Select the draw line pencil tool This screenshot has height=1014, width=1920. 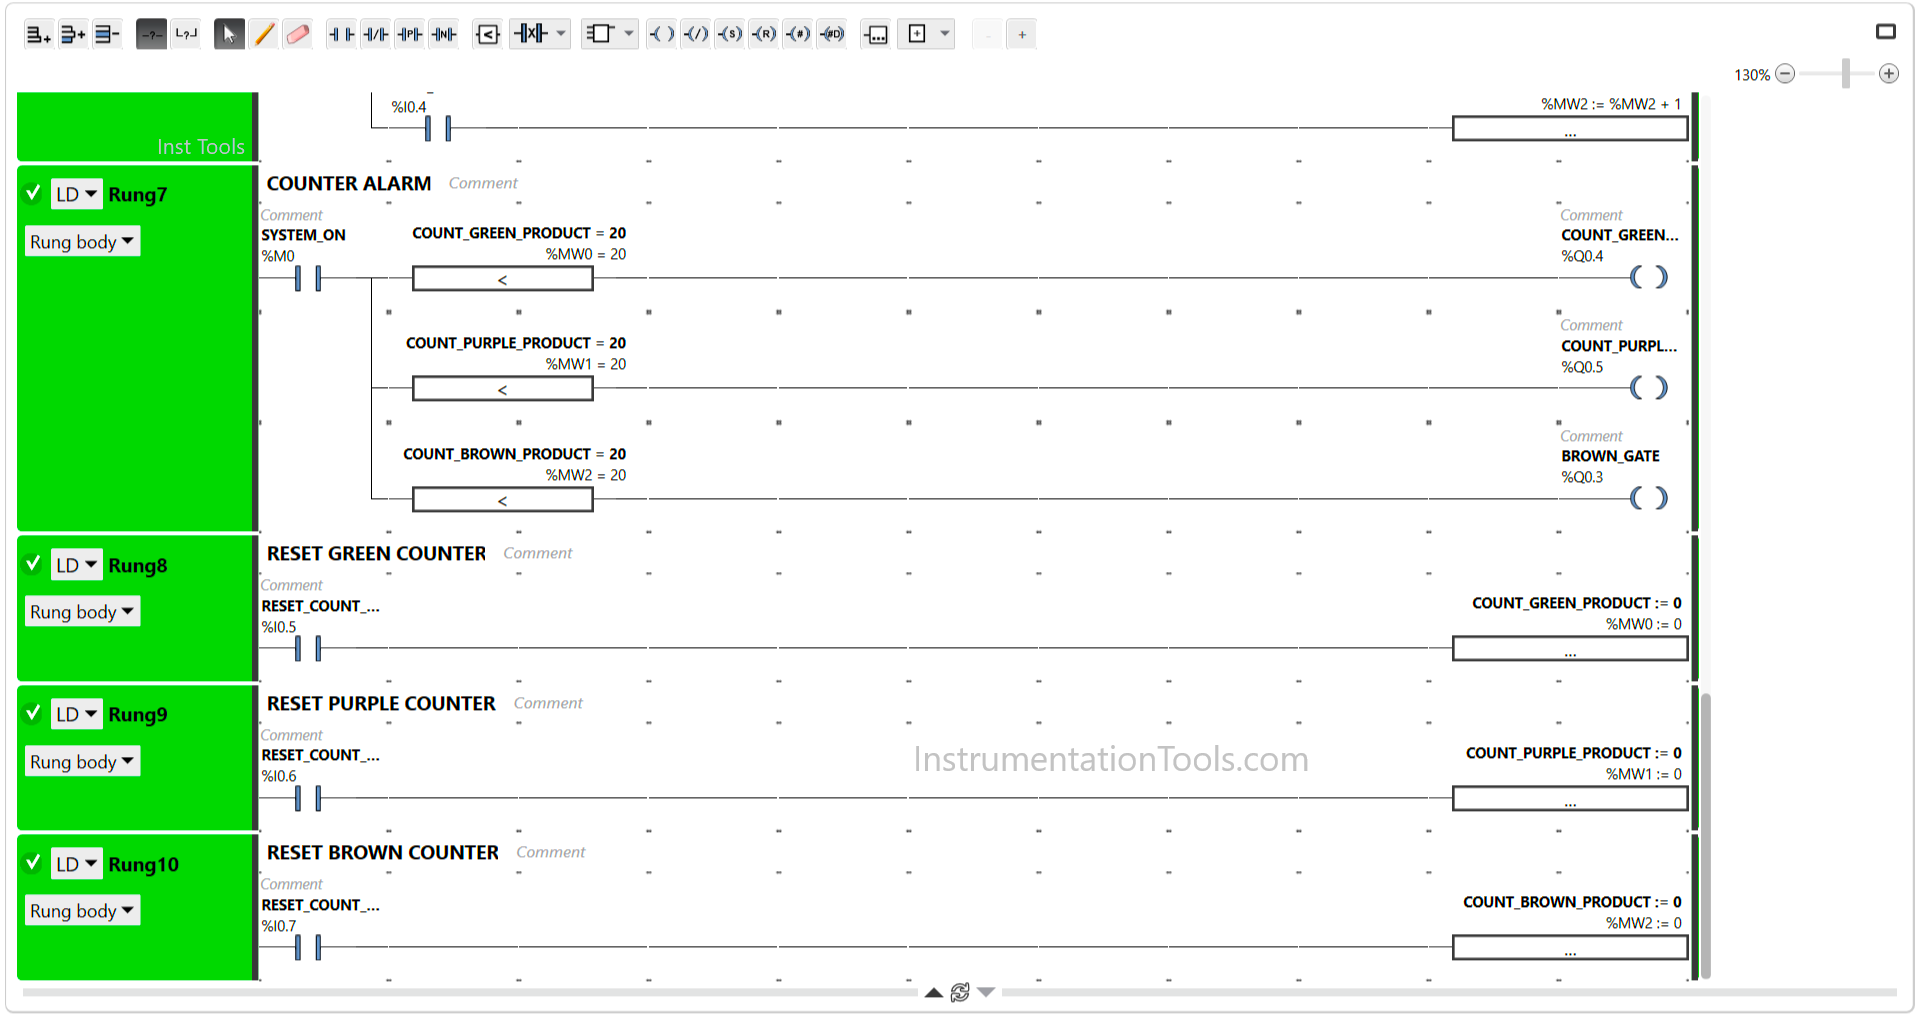[264, 34]
